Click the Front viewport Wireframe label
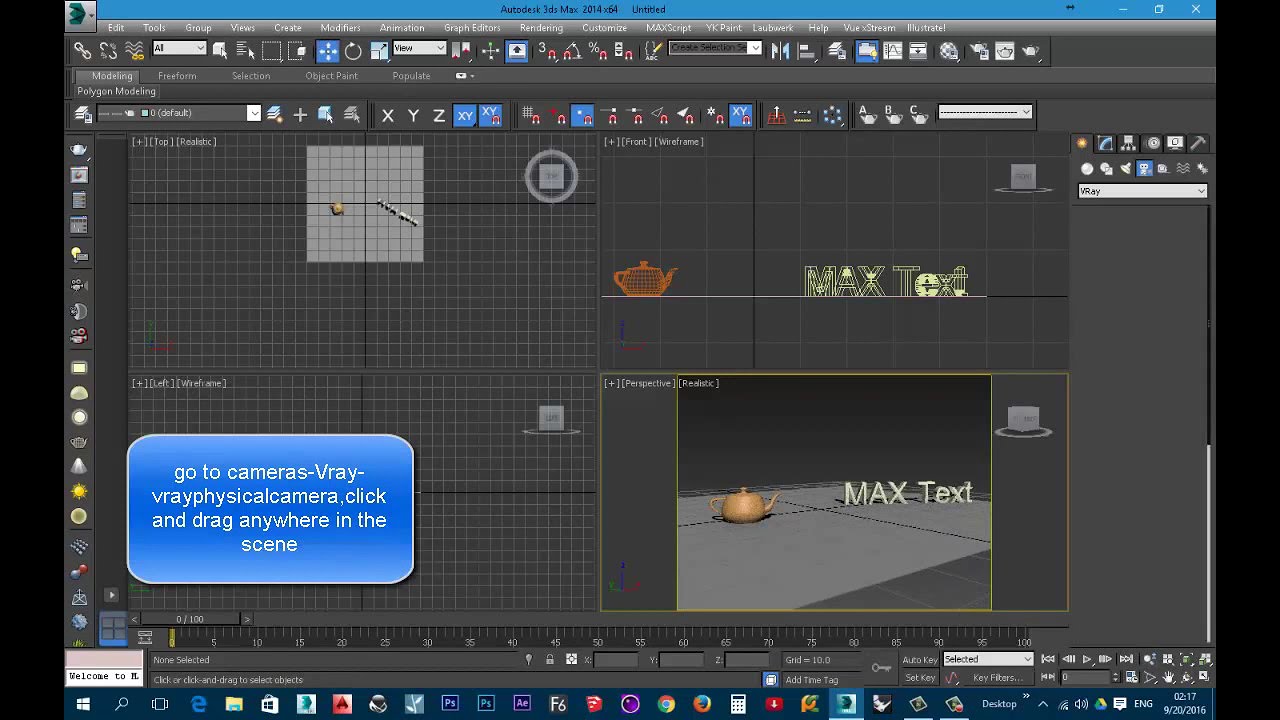This screenshot has height=720, width=1280. pyautogui.click(x=679, y=142)
